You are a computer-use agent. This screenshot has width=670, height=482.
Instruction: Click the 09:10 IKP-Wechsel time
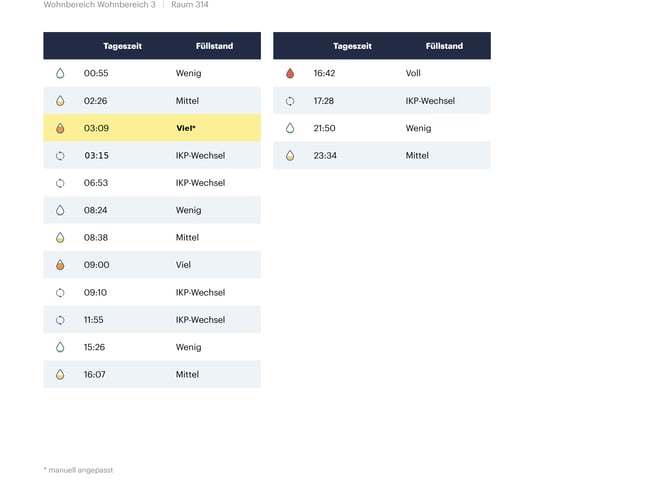(95, 292)
